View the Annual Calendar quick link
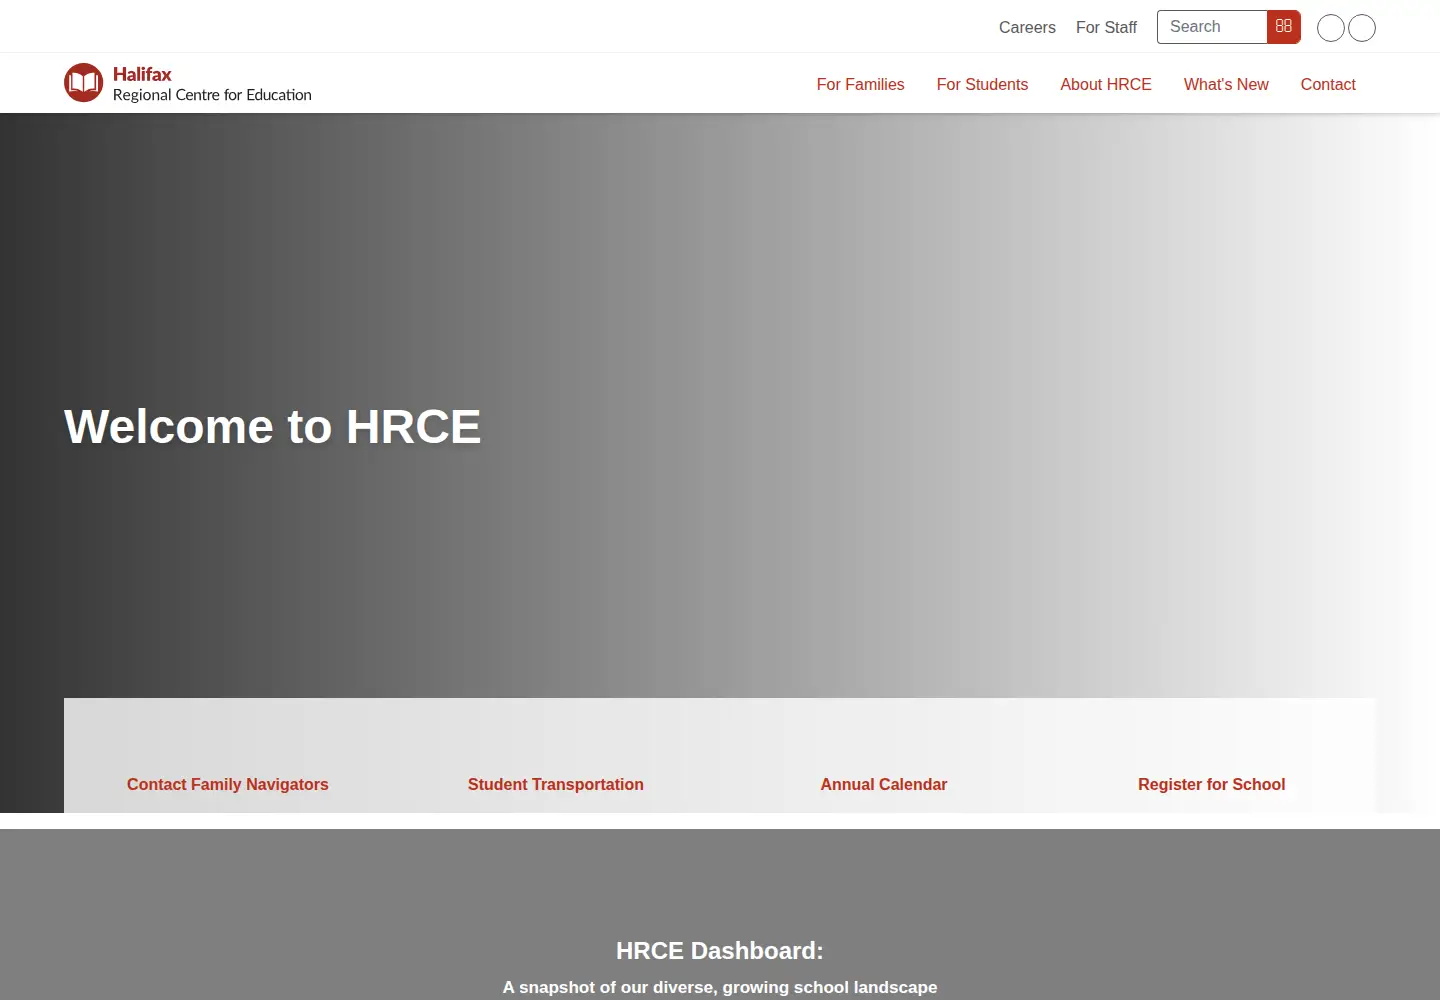 click(884, 785)
